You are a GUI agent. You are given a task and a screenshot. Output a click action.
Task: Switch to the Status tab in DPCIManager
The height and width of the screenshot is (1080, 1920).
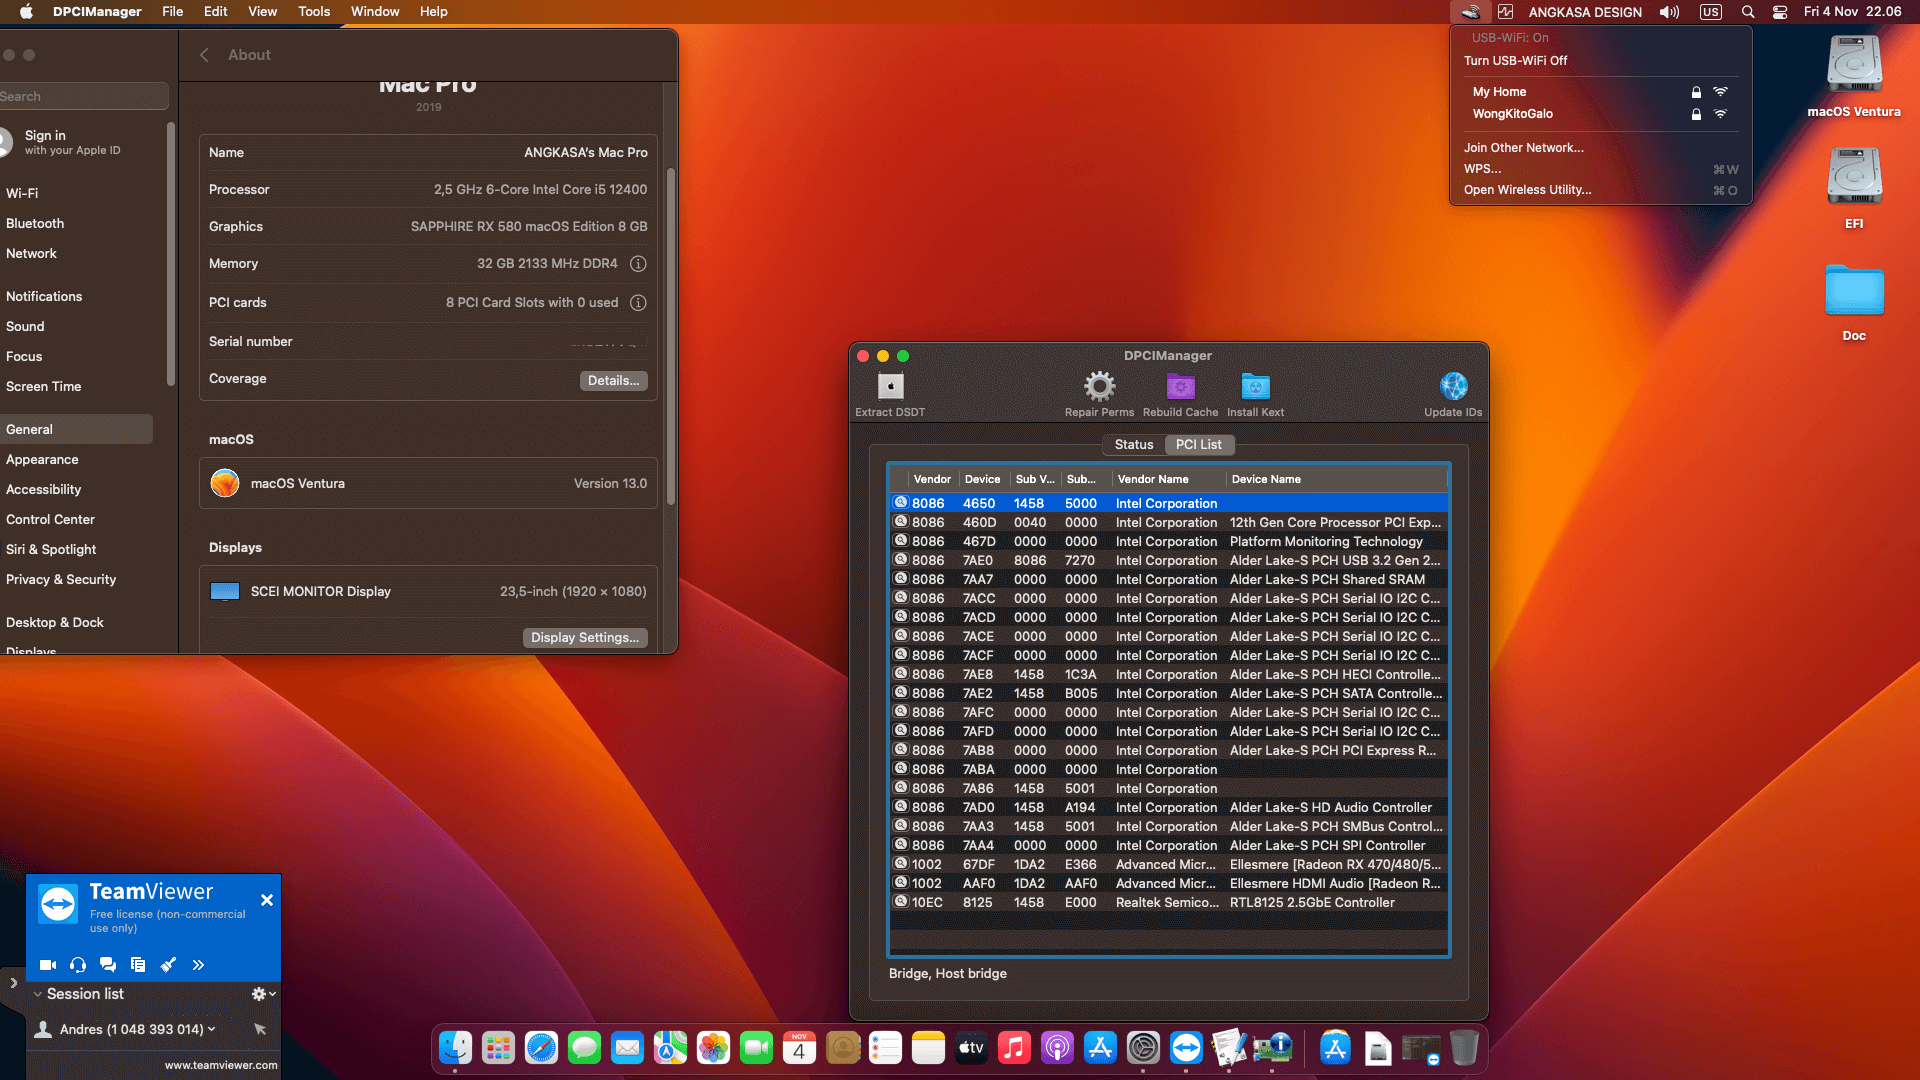tap(1134, 445)
